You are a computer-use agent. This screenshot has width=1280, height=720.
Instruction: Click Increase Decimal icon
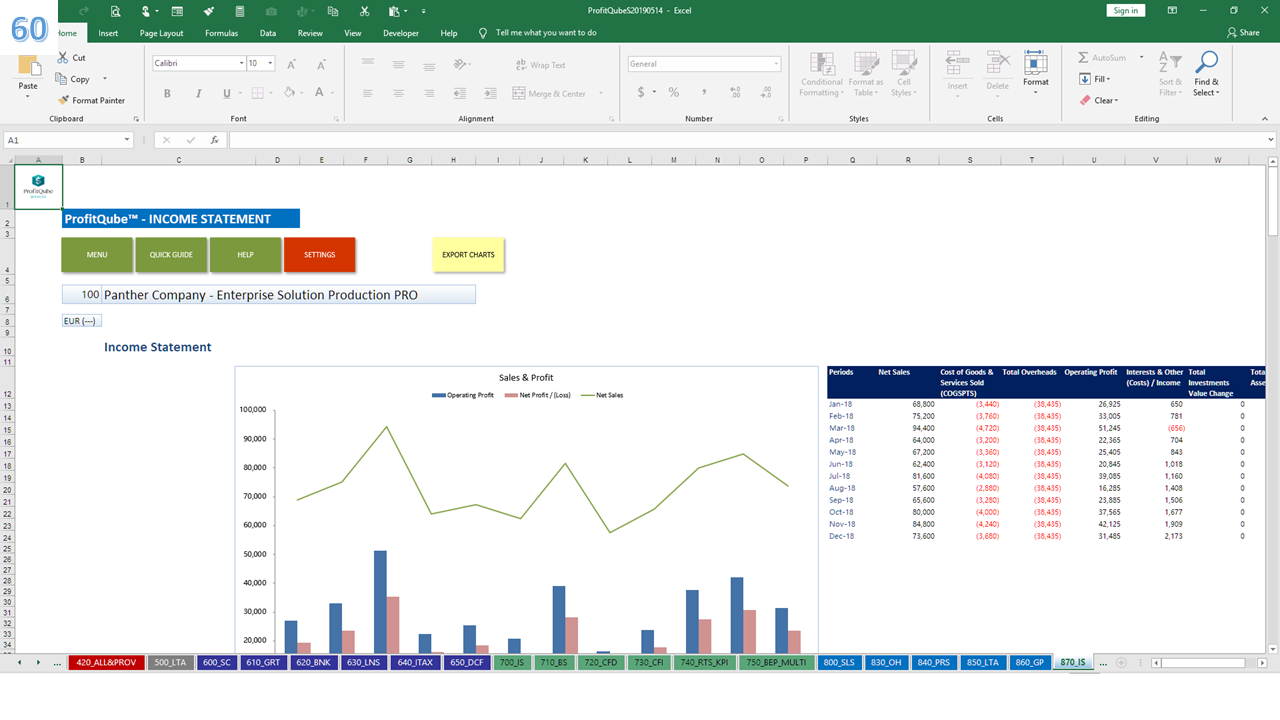click(735, 92)
